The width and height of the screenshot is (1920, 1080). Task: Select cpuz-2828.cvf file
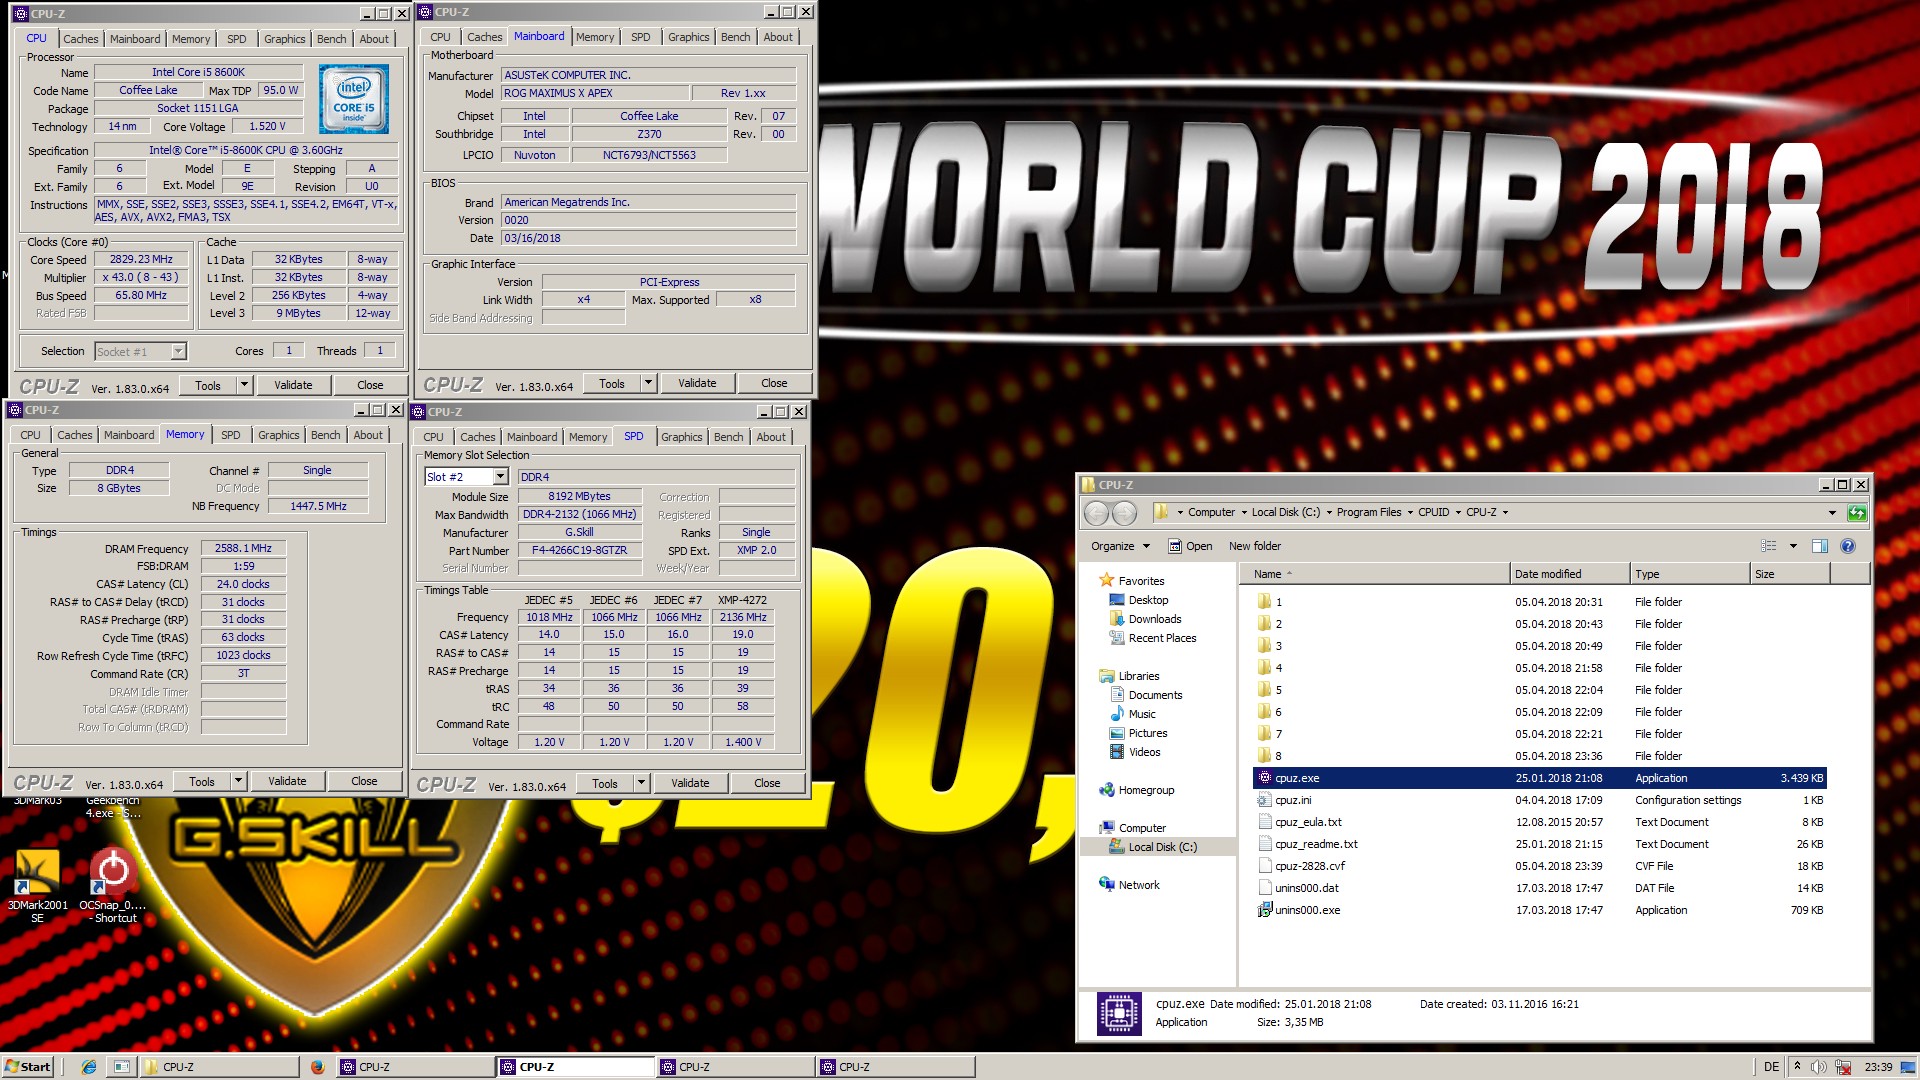point(1540,866)
